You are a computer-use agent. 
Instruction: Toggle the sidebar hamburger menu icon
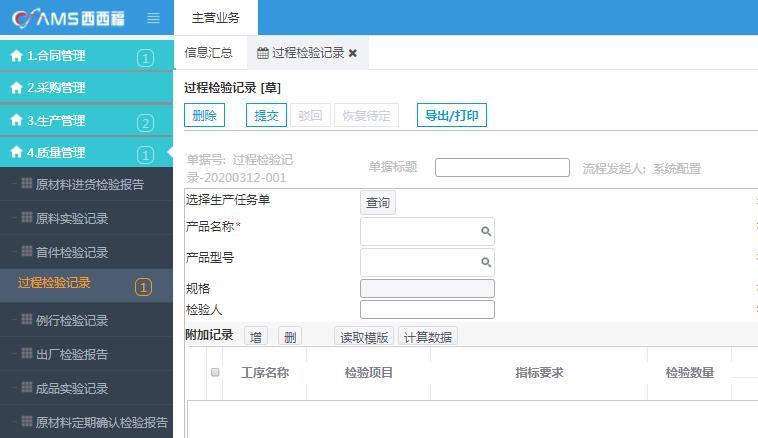coord(153,18)
